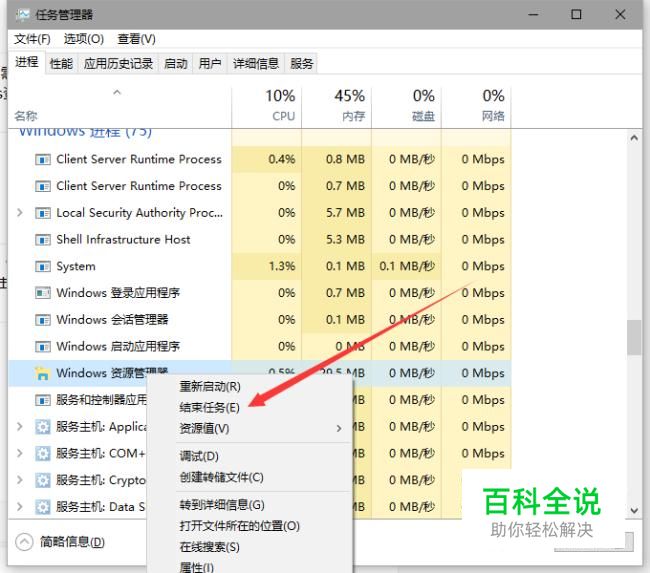This screenshot has height=573, width=650.
Task: Sort by the 名称 column header
Action: (x=26, y=116)
